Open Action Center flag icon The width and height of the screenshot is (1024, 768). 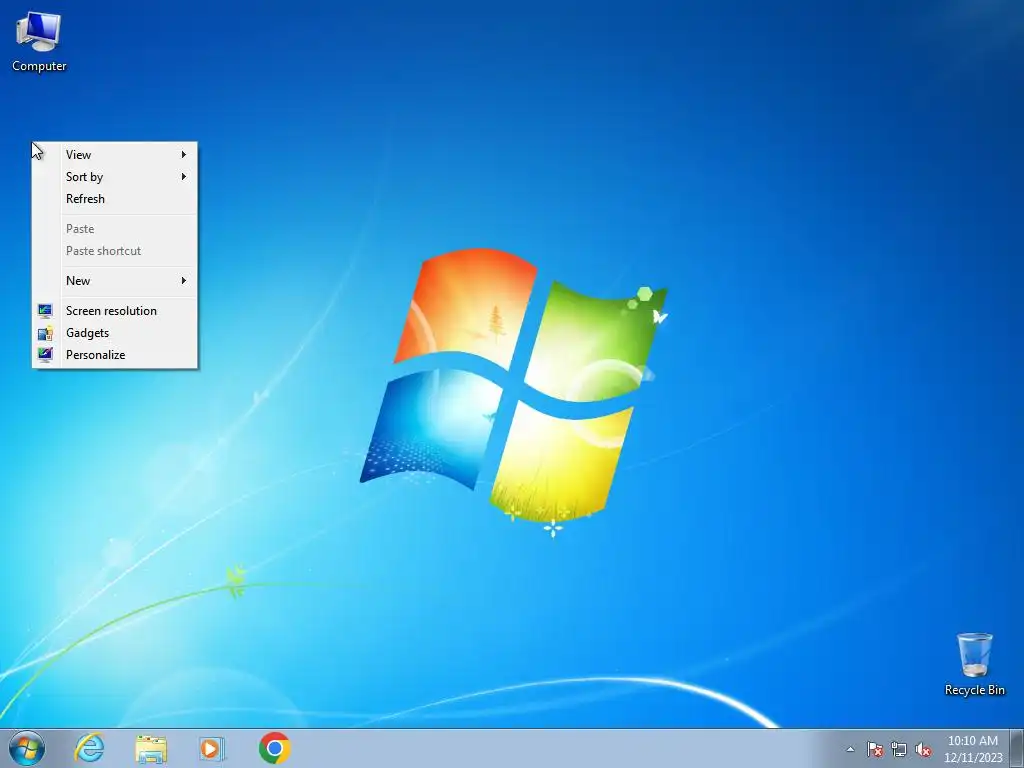coord(874,749)
